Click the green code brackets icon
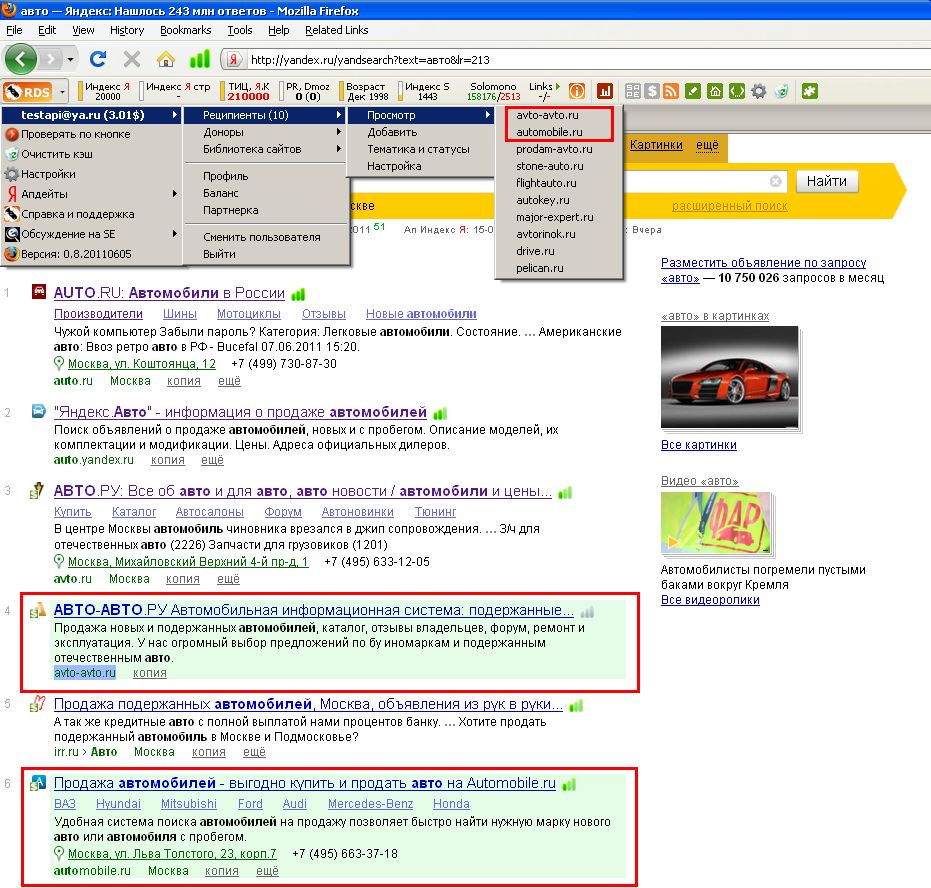Screen dimensions: 931x888 click(737, 91)
